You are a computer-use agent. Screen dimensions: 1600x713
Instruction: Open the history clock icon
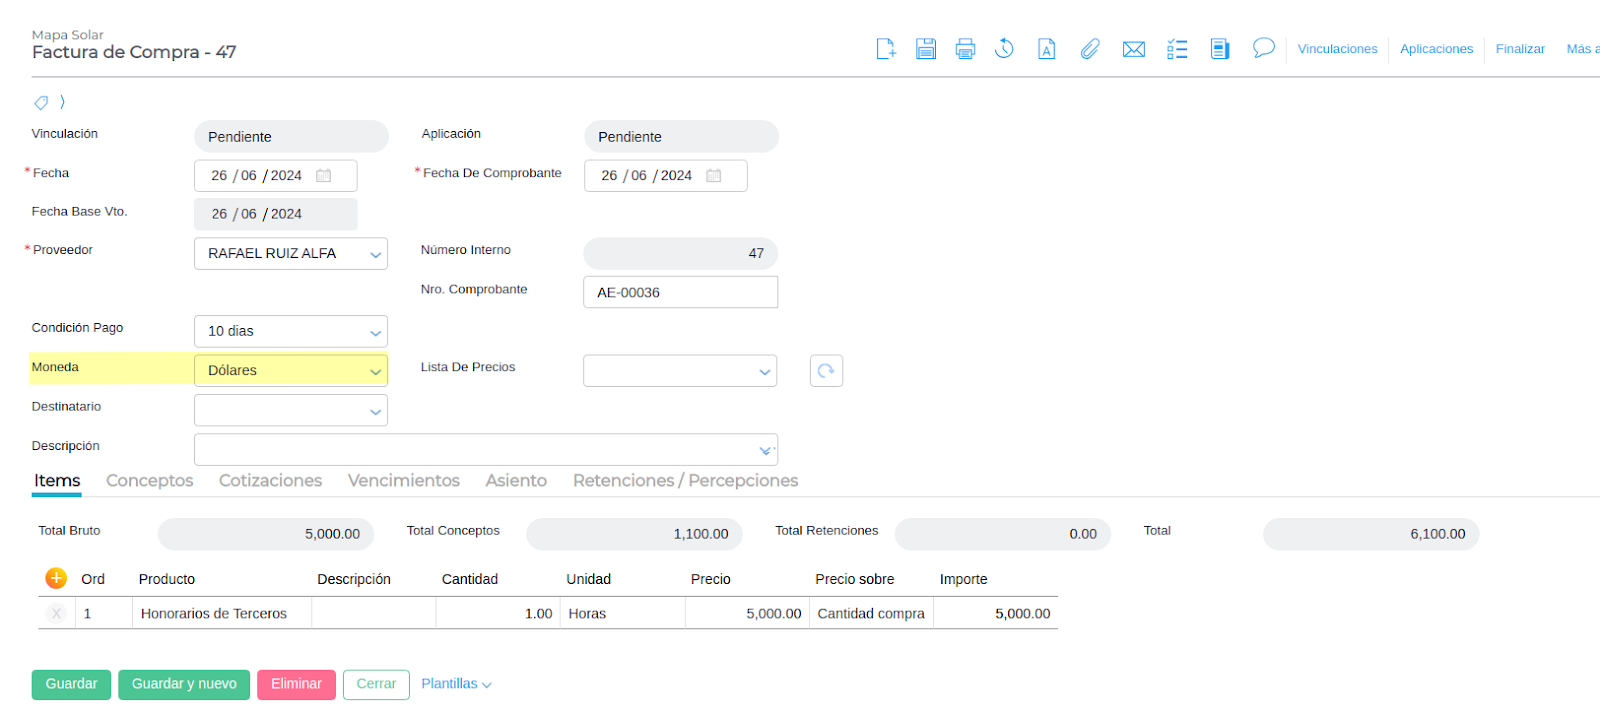point(1004,49)
